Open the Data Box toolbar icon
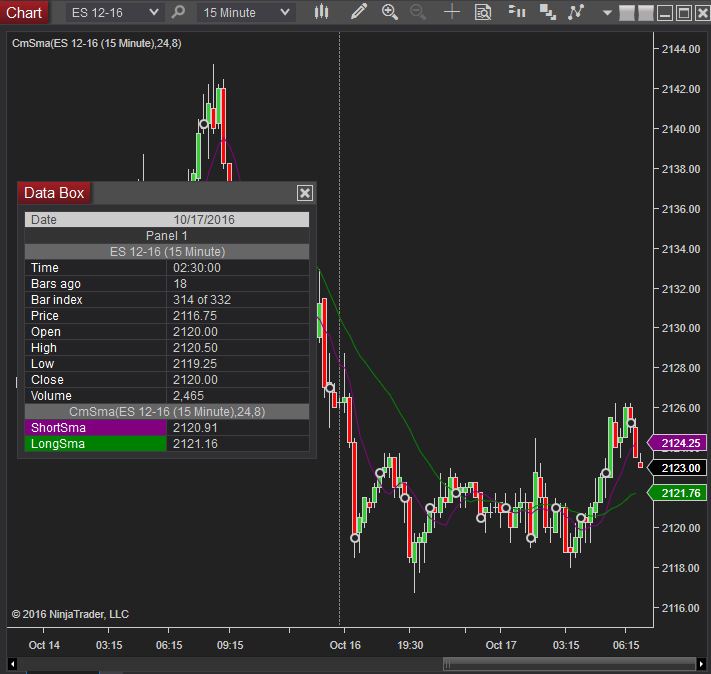The image size is (711, 674). click(483, 12)
